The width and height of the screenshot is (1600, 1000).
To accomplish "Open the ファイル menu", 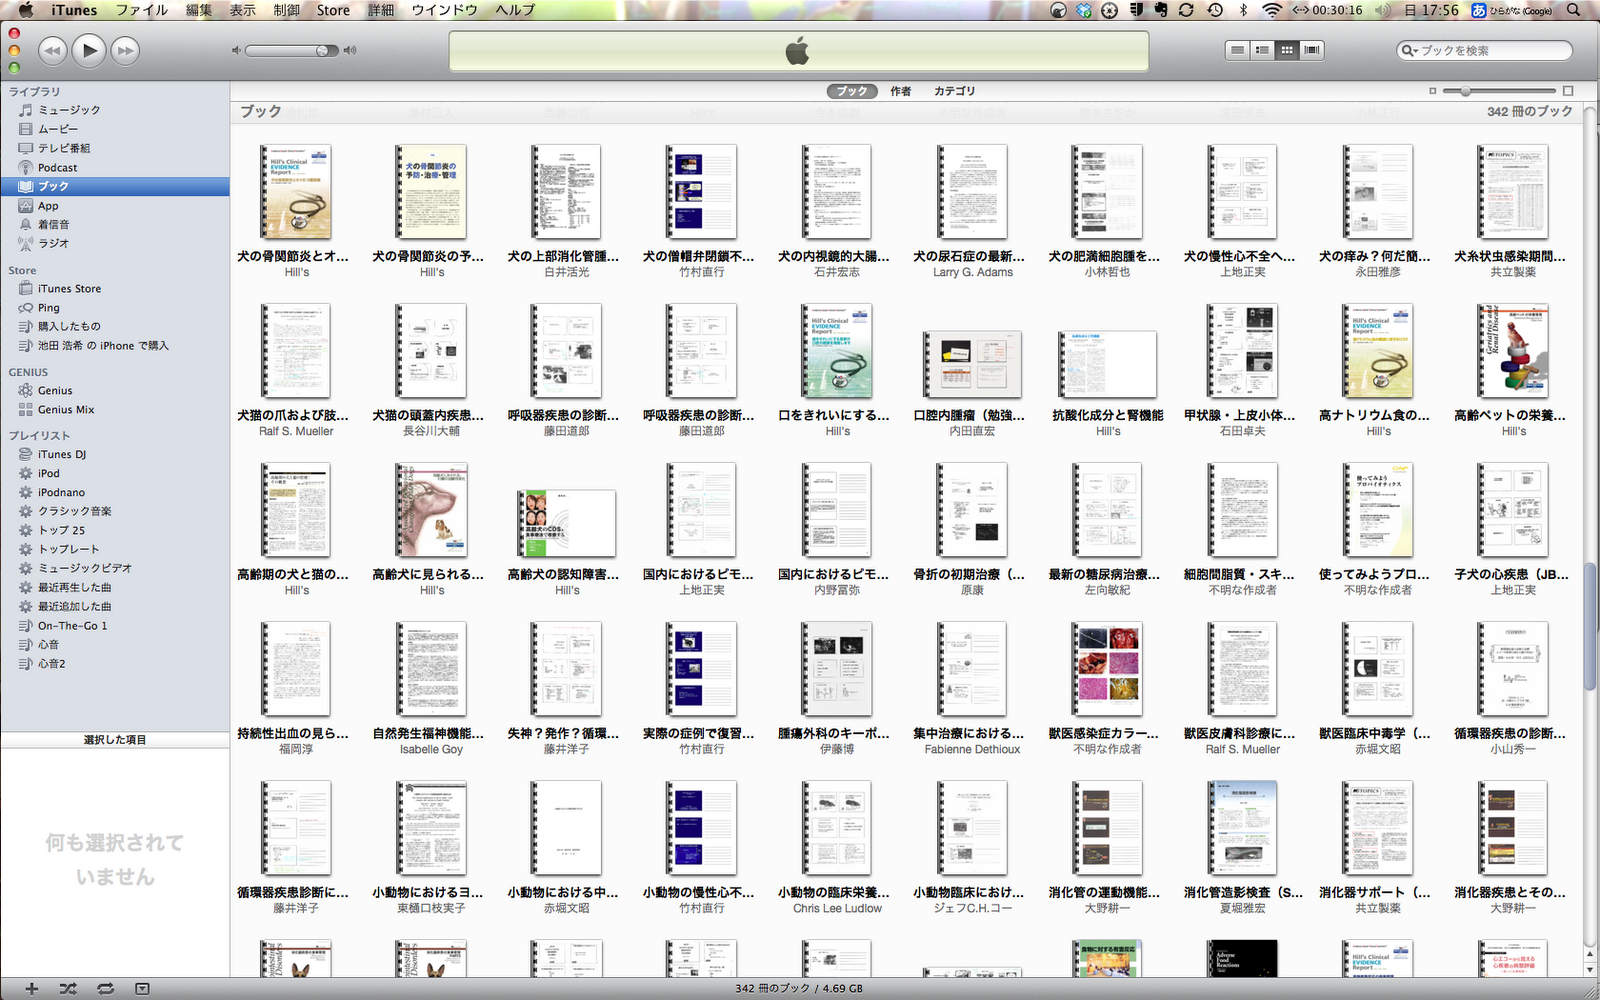I will point(142,10).
